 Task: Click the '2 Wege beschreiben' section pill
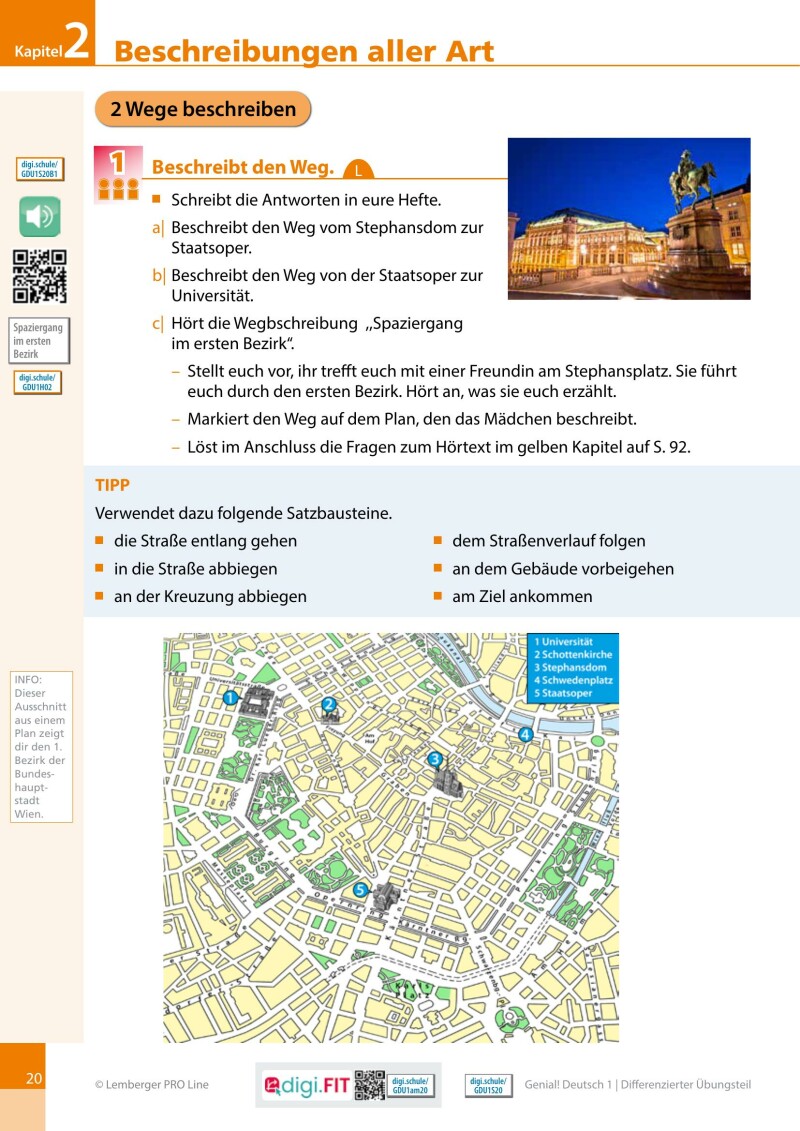[x=203, y=109]
